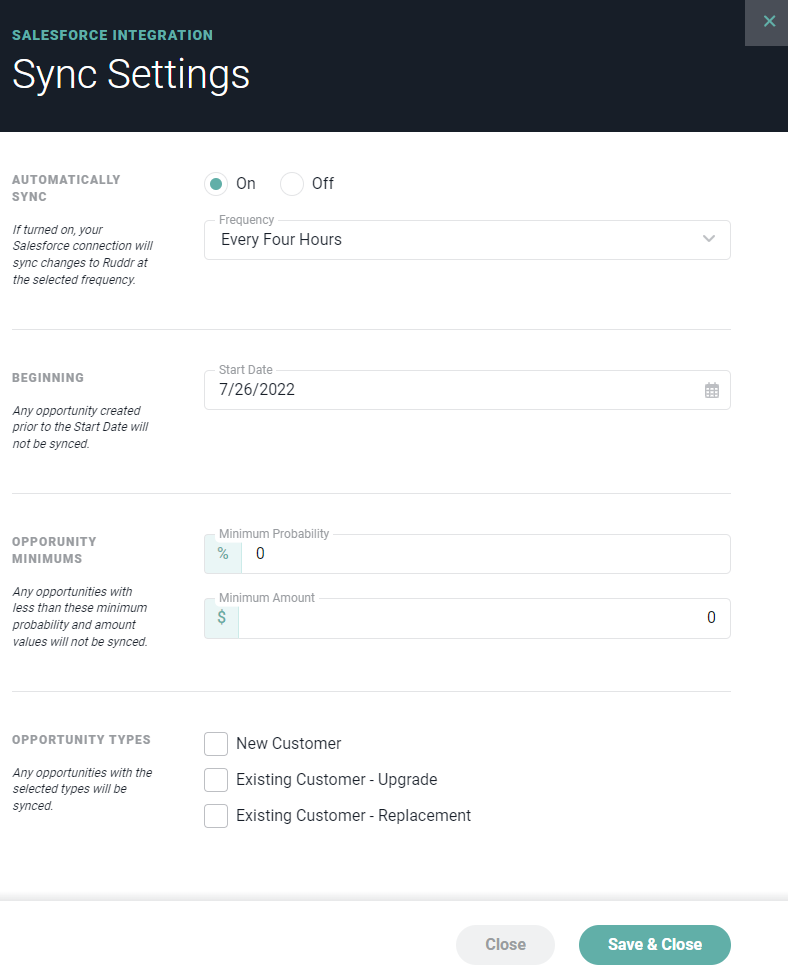Click the Existing Customer - Upgrade label
The height and width of the screenshot is (968, 788).
pyautogui.click(x=337, y=780)
